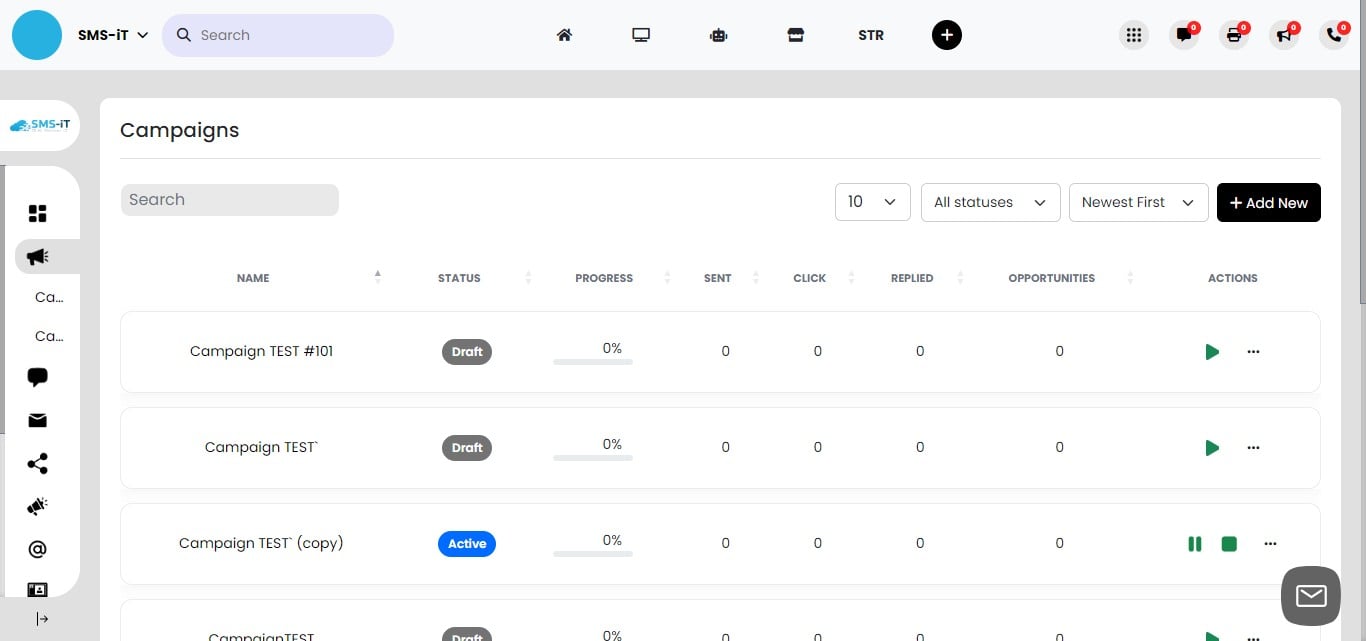The height and width of the screenshot is (641, 1366).
Task: Pause the Campaign TEST` (copy) campaign
Action: [x=1194, y=544]
